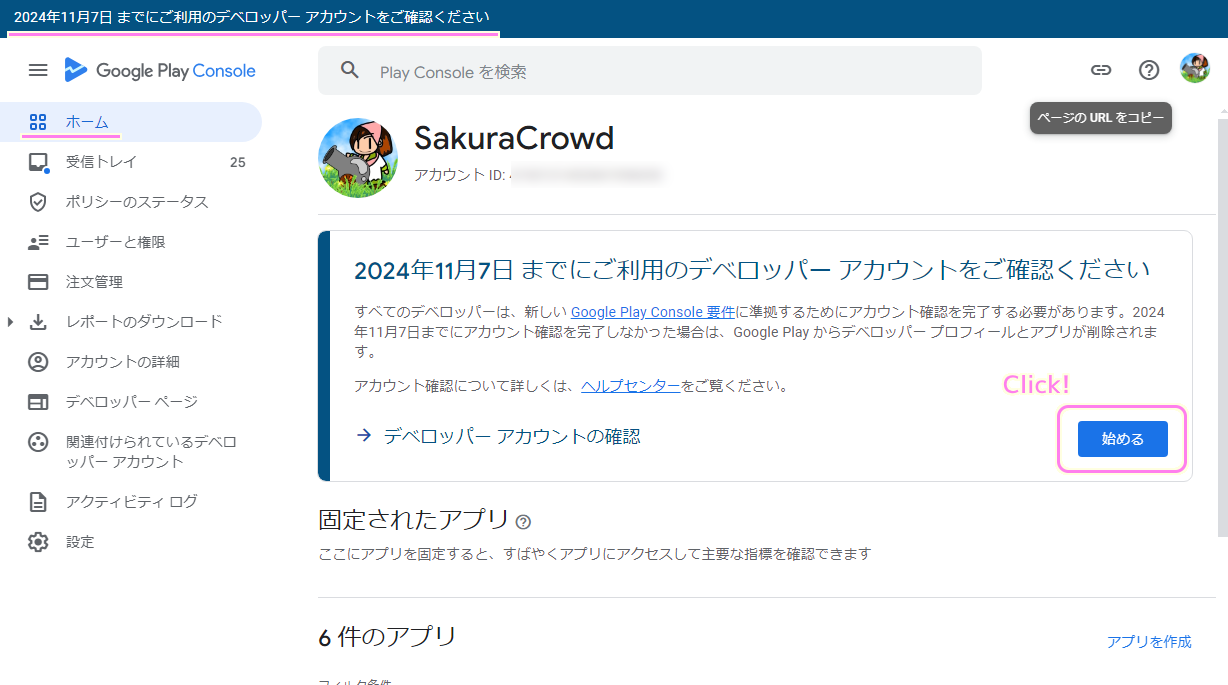This screenshot has width=1228, height=685.
Task: Select ホーム in the sidebar
Action: (87, 122)
